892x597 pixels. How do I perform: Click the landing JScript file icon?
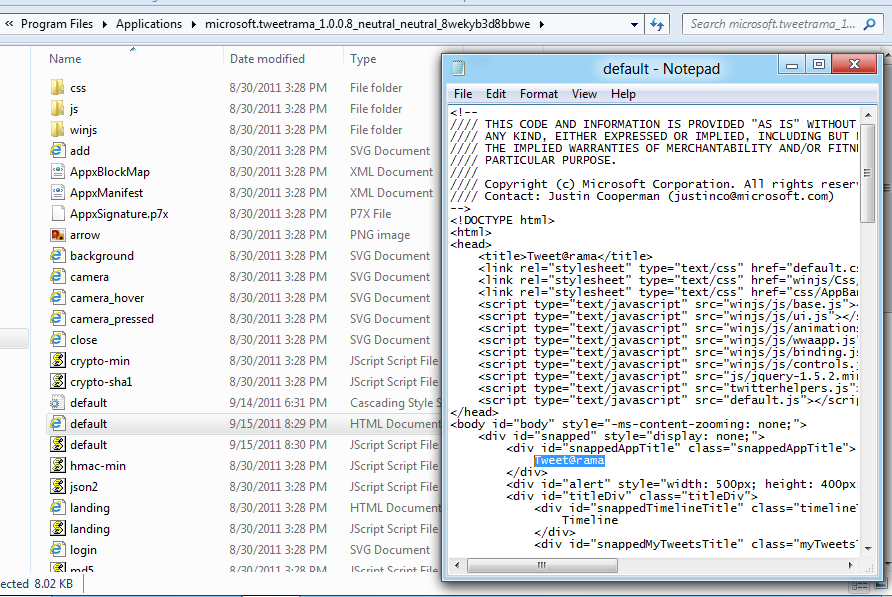click(x=57, y=529)
